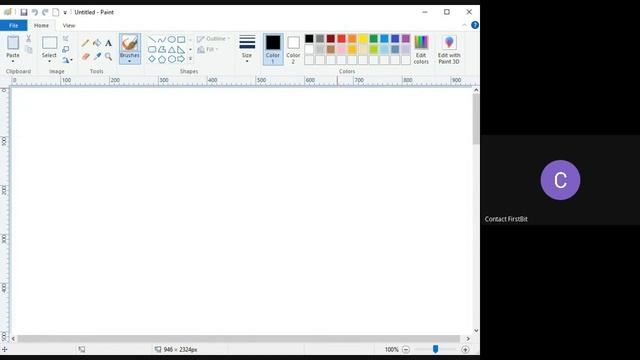Open the shape Fill dropdown

(208, 49)
